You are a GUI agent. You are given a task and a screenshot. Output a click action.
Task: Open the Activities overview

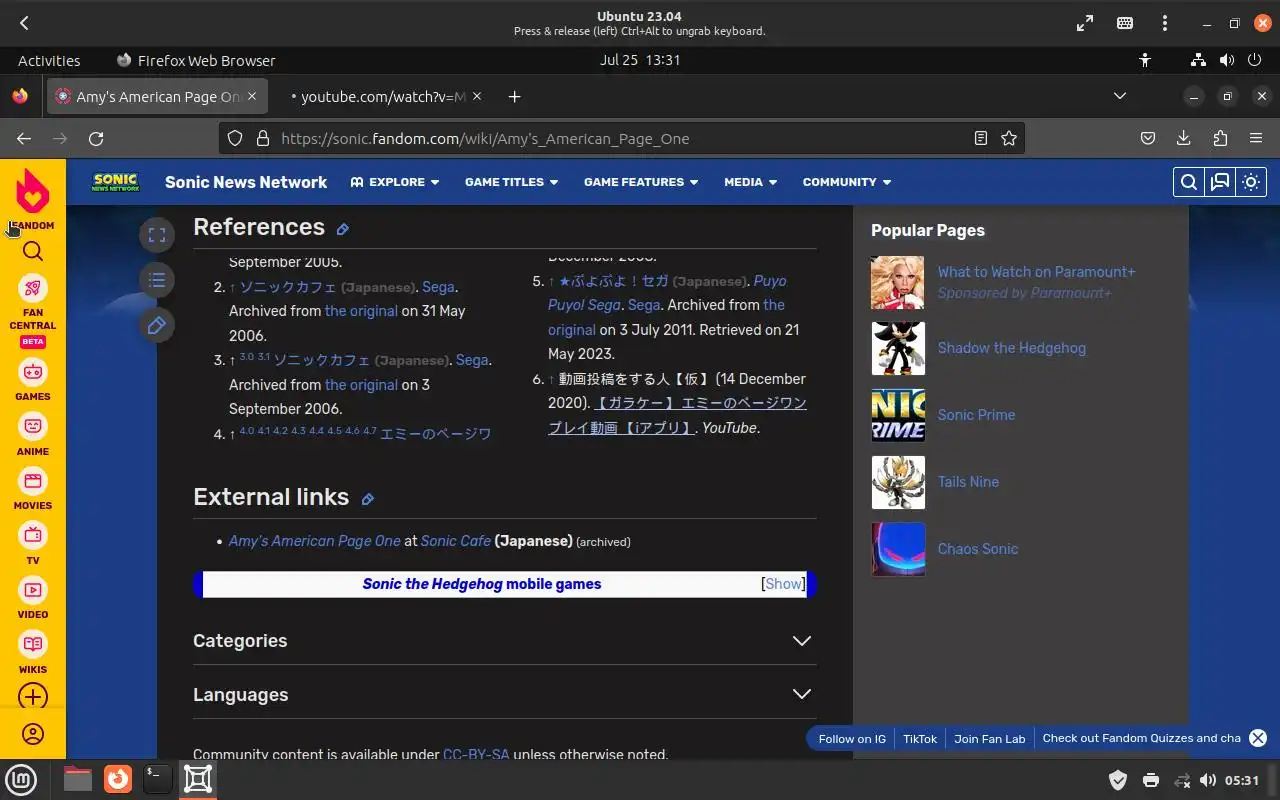pos(49,60)
